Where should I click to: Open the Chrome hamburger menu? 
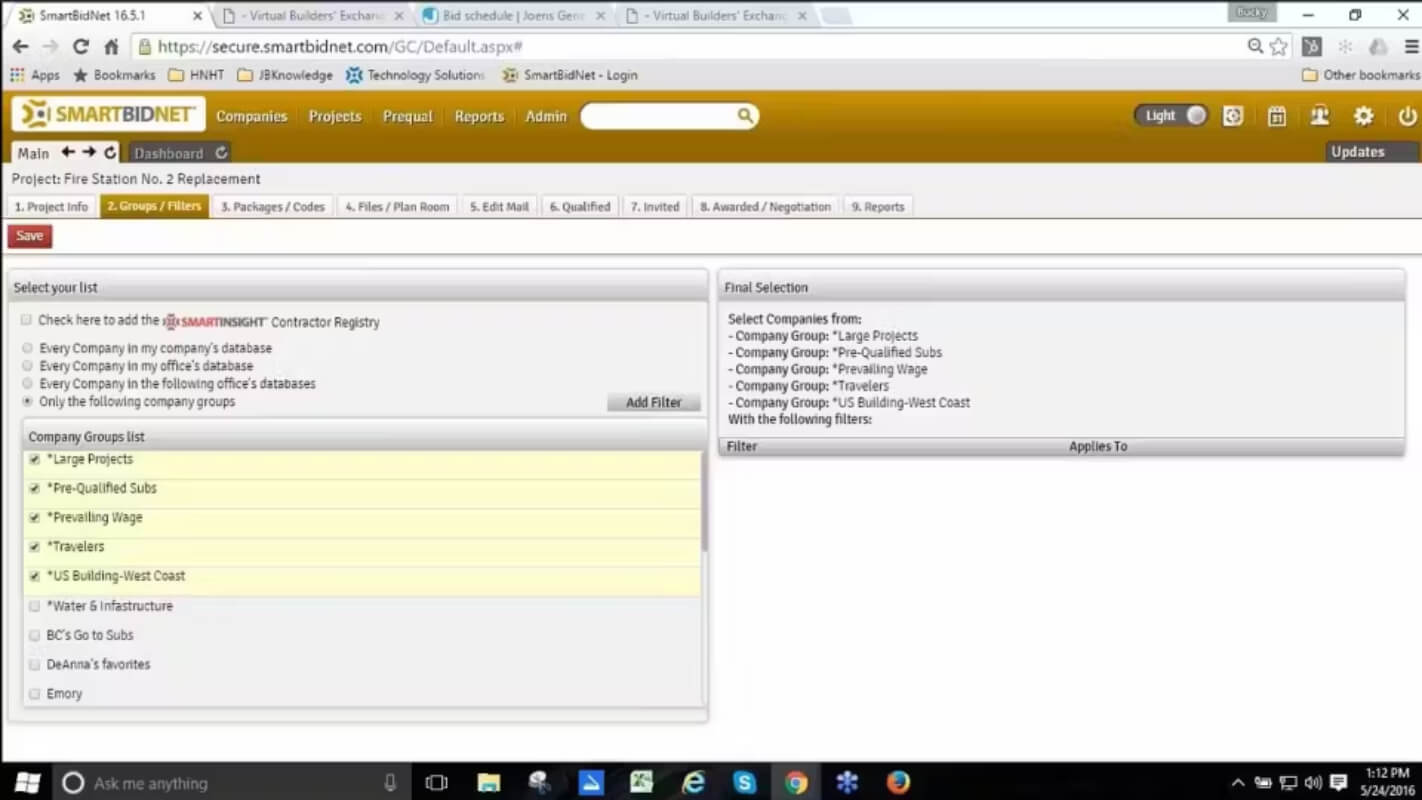1411,47
